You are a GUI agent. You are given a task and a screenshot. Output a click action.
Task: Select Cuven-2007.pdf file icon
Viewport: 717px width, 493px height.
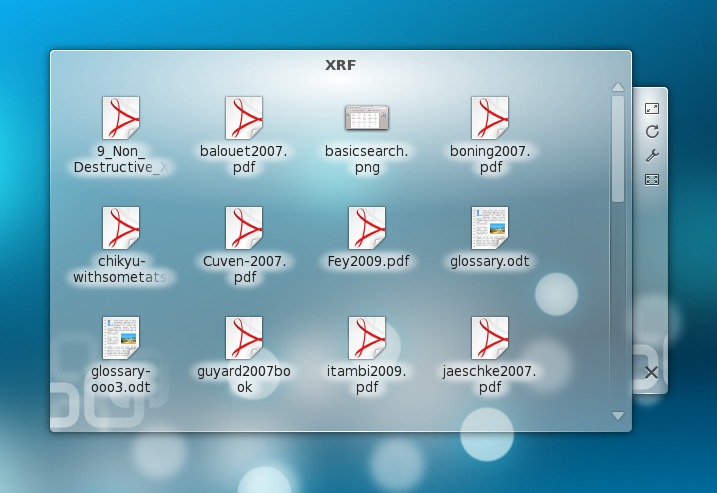(243, 228)
